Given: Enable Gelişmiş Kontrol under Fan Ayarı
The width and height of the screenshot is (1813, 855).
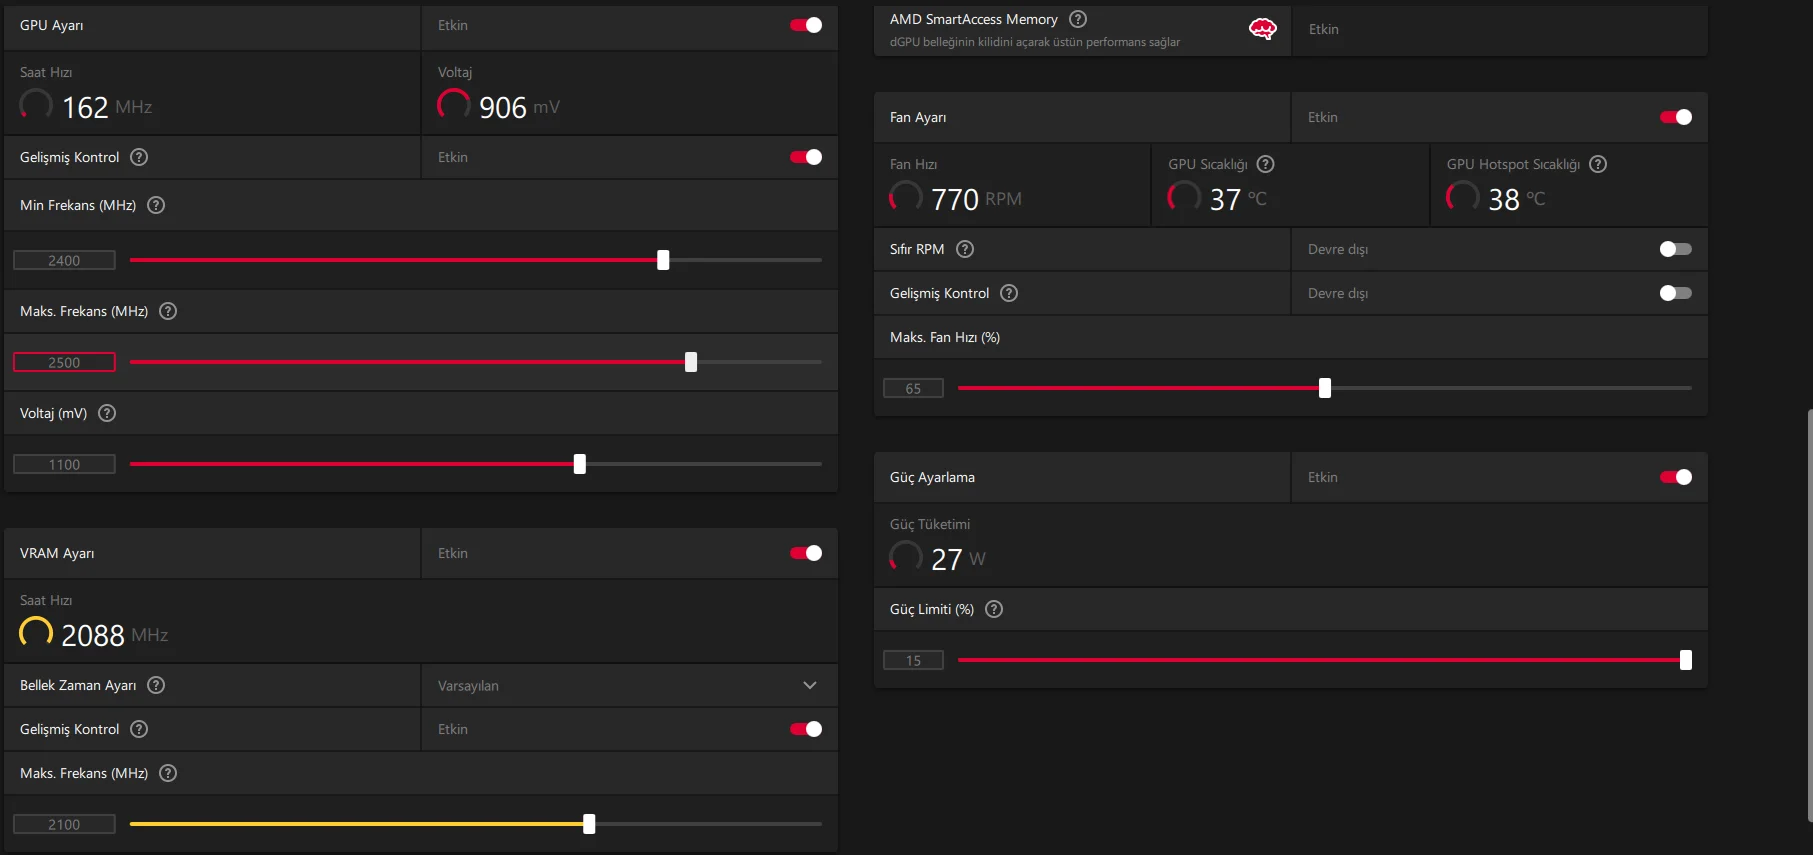Looking at the screenshot, I should tap(1676, 293).
